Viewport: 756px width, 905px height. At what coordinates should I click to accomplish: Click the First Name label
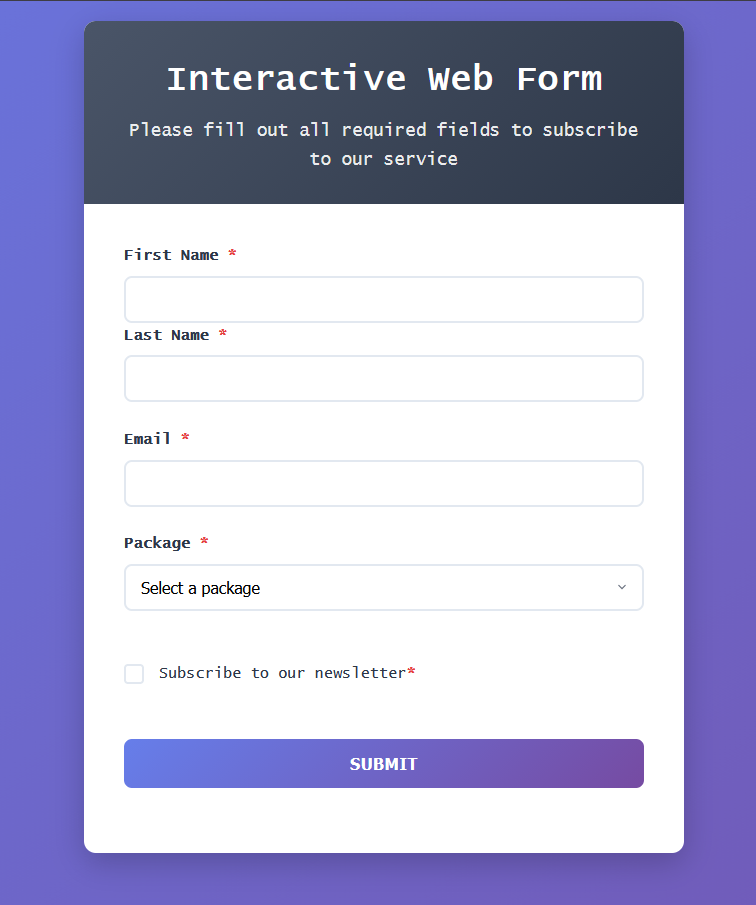click(x=170, y=255)
